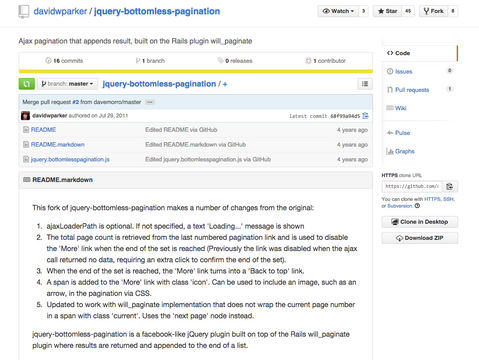Click the README file icon
479x360 pixels.
click(x=26, y=130)
